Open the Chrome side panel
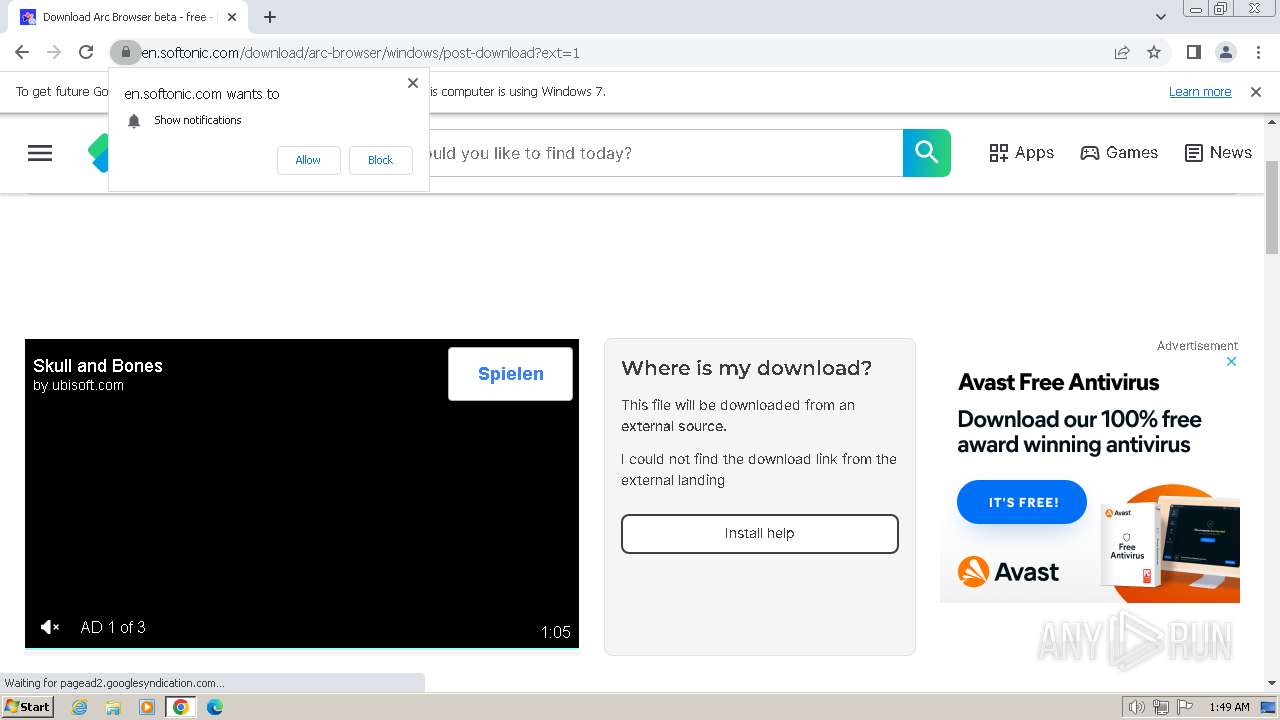1280x720 pixels. (1193, 52)
